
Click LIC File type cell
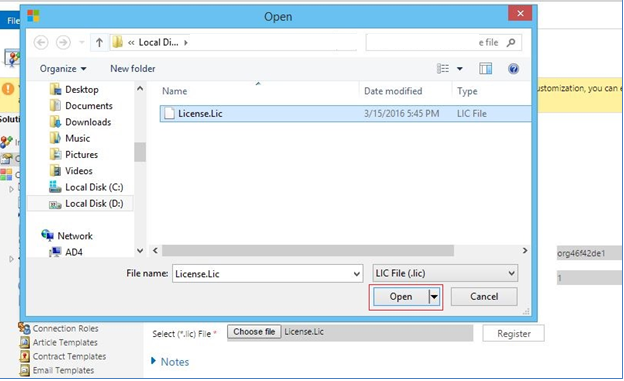click(472, 113)
